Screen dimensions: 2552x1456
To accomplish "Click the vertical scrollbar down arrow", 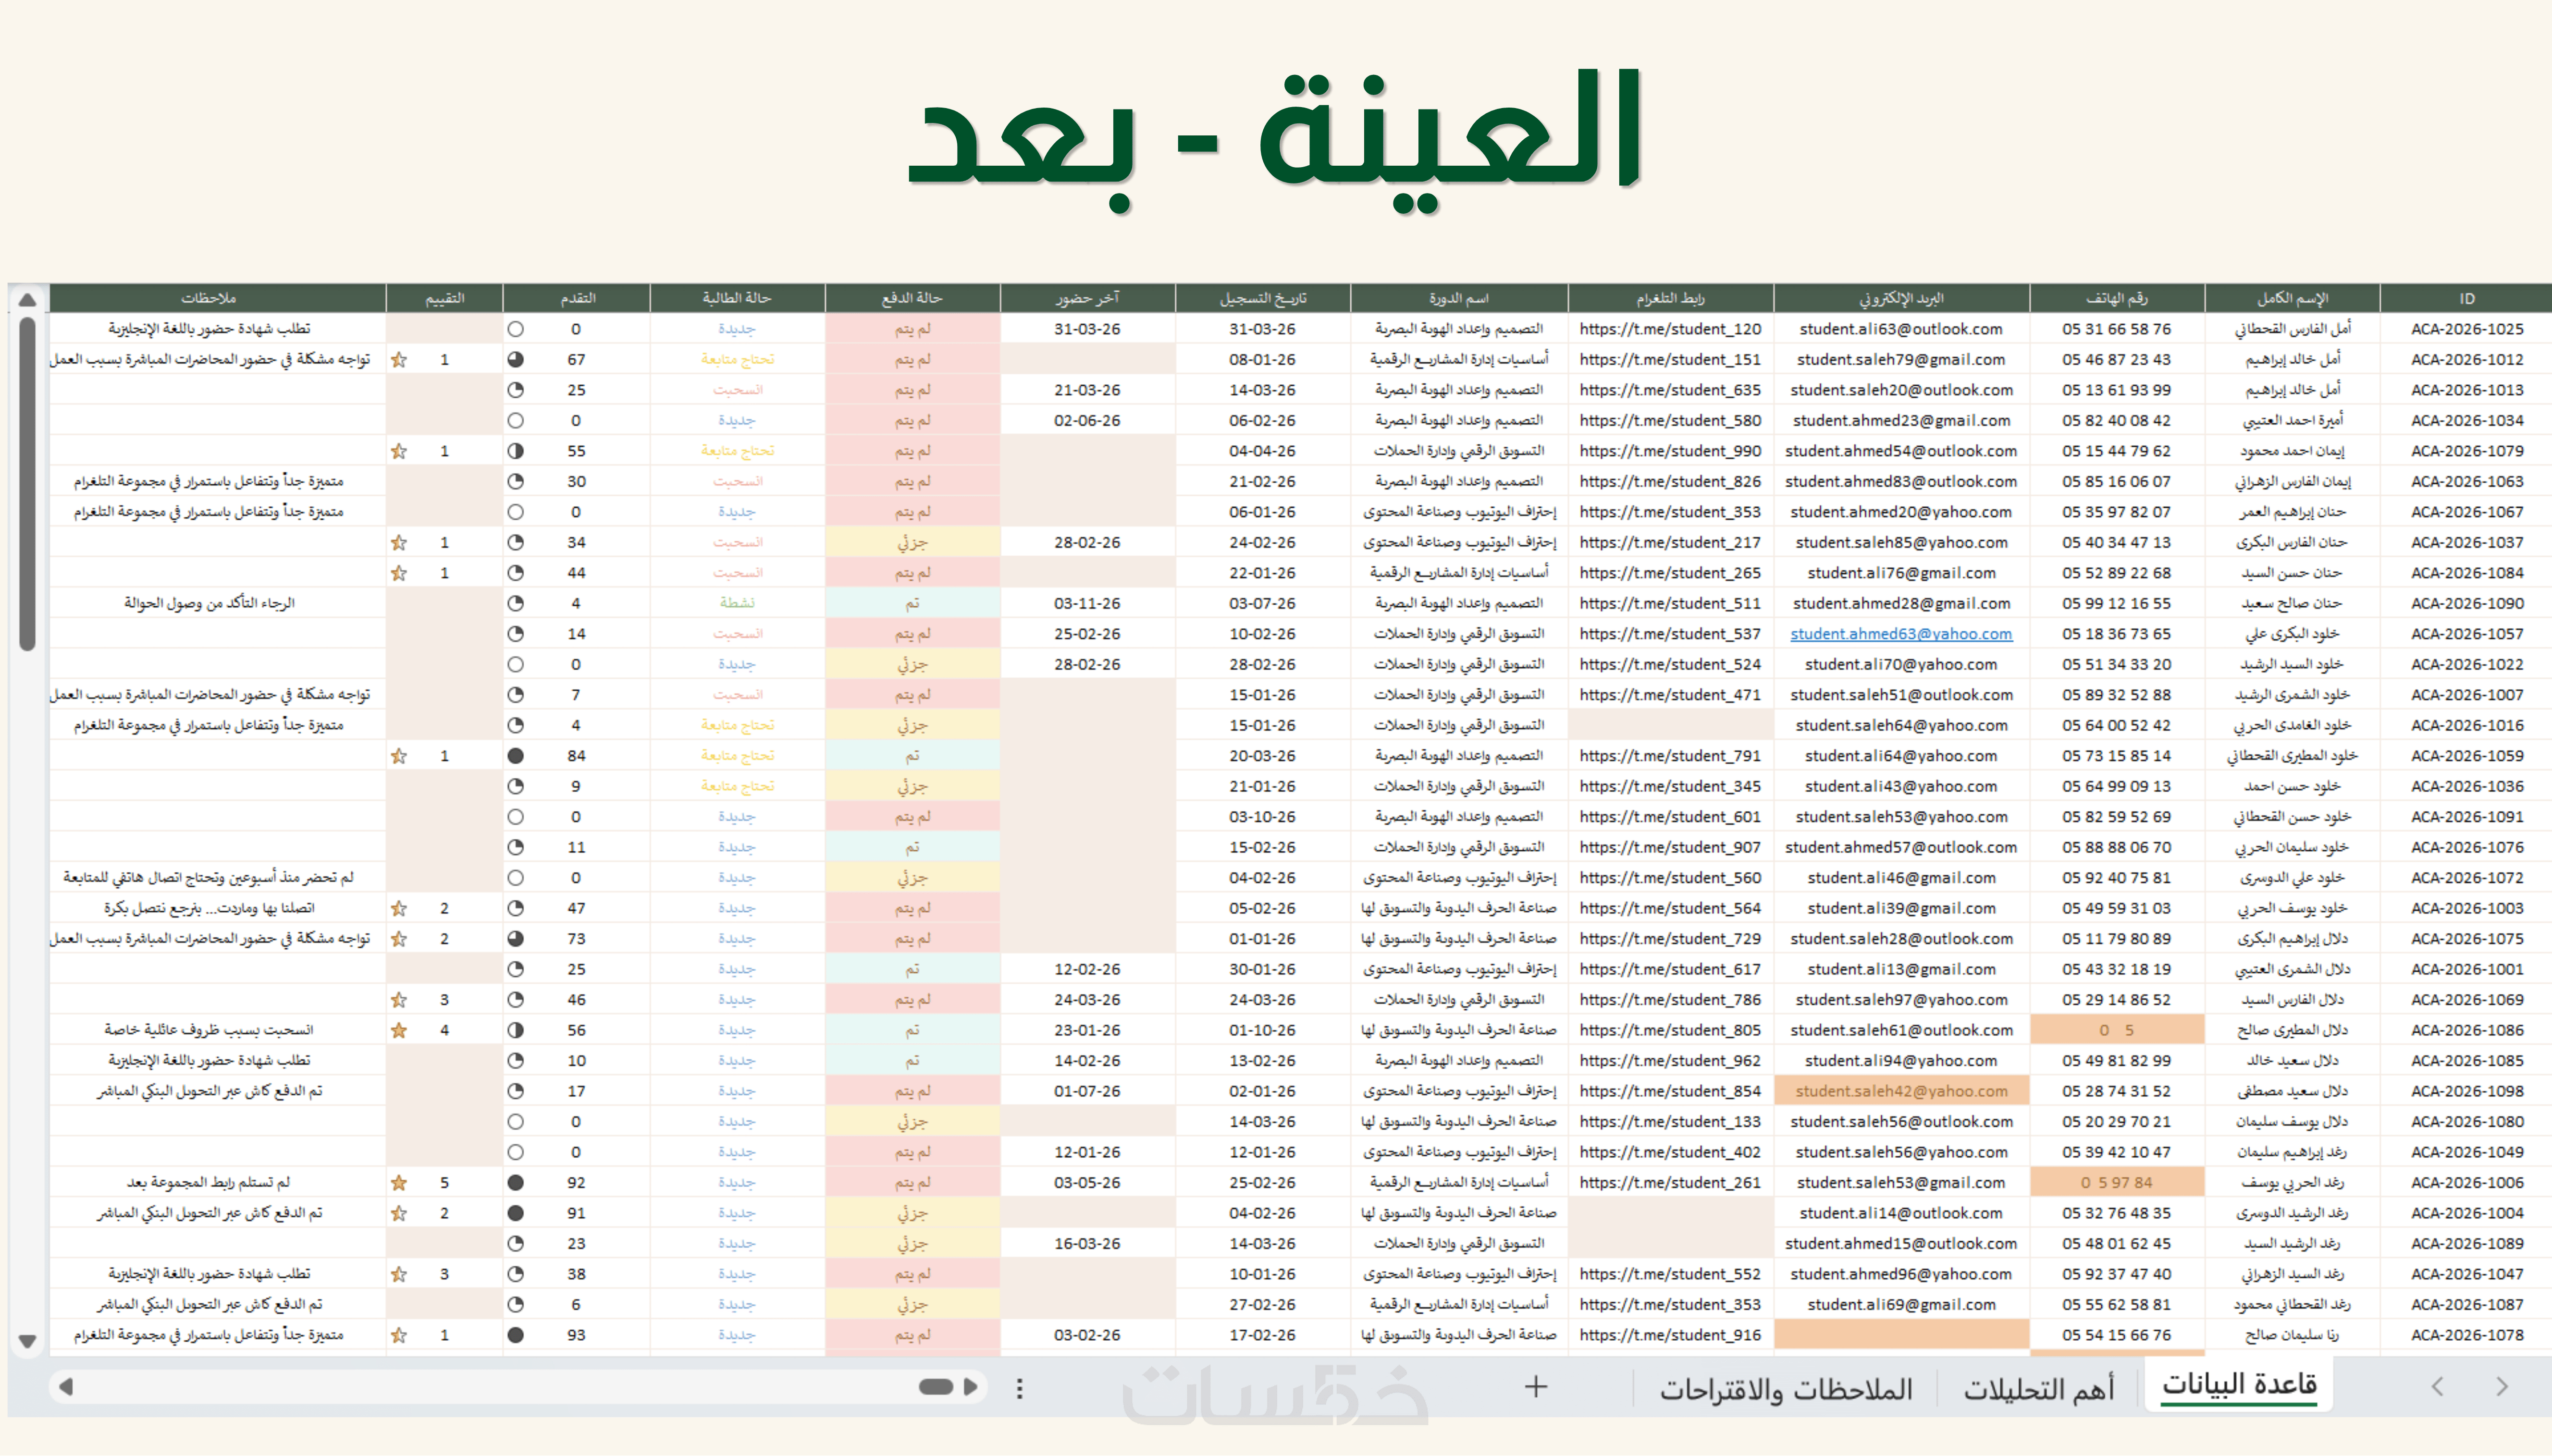I will click(x=28, y=1341).
